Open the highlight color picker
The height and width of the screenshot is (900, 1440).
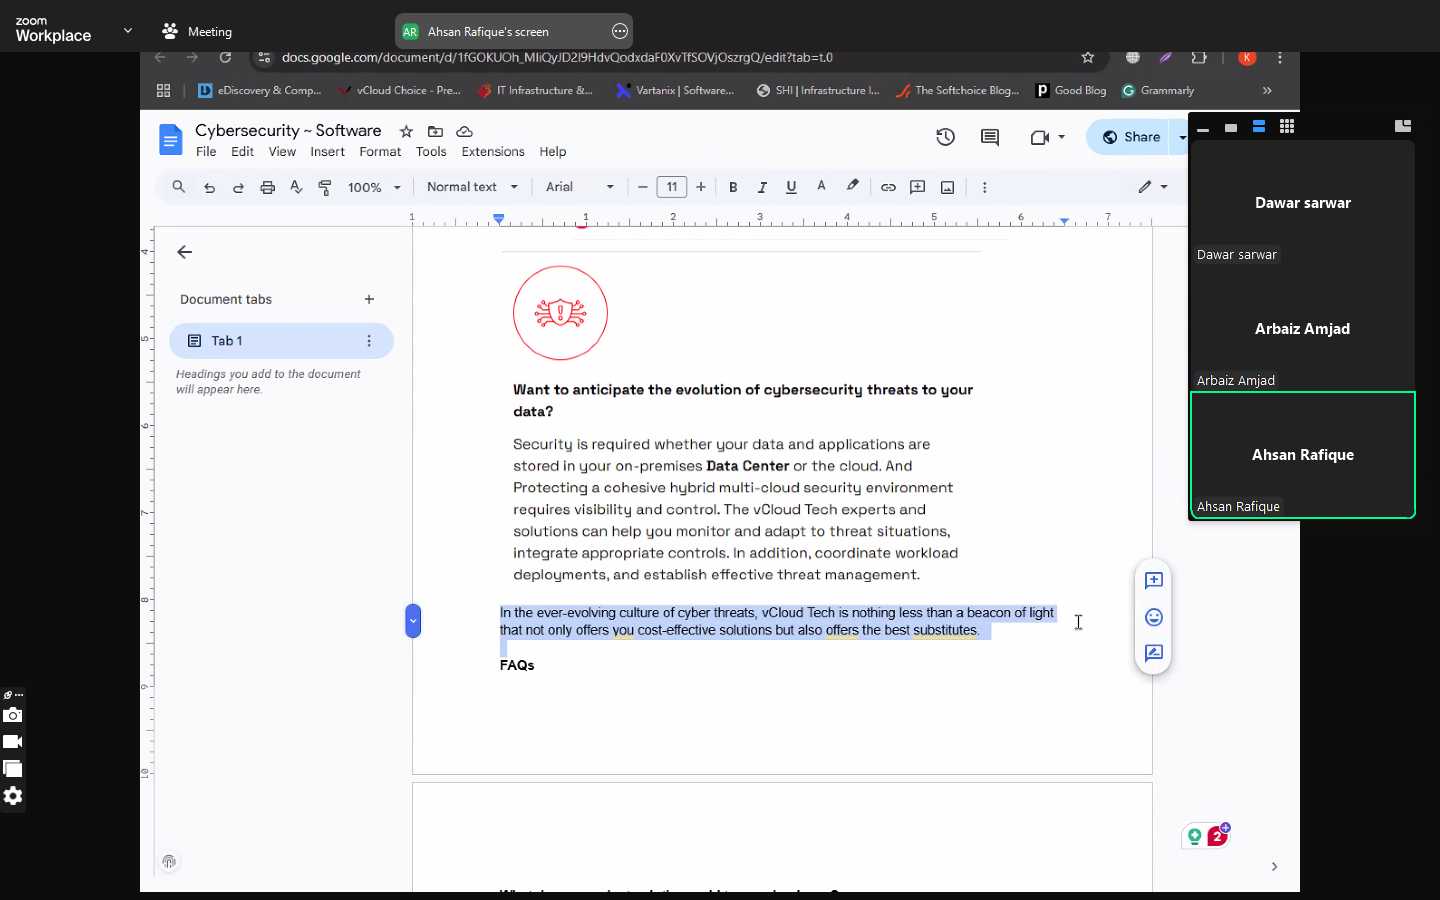click(x=853, y=187)
